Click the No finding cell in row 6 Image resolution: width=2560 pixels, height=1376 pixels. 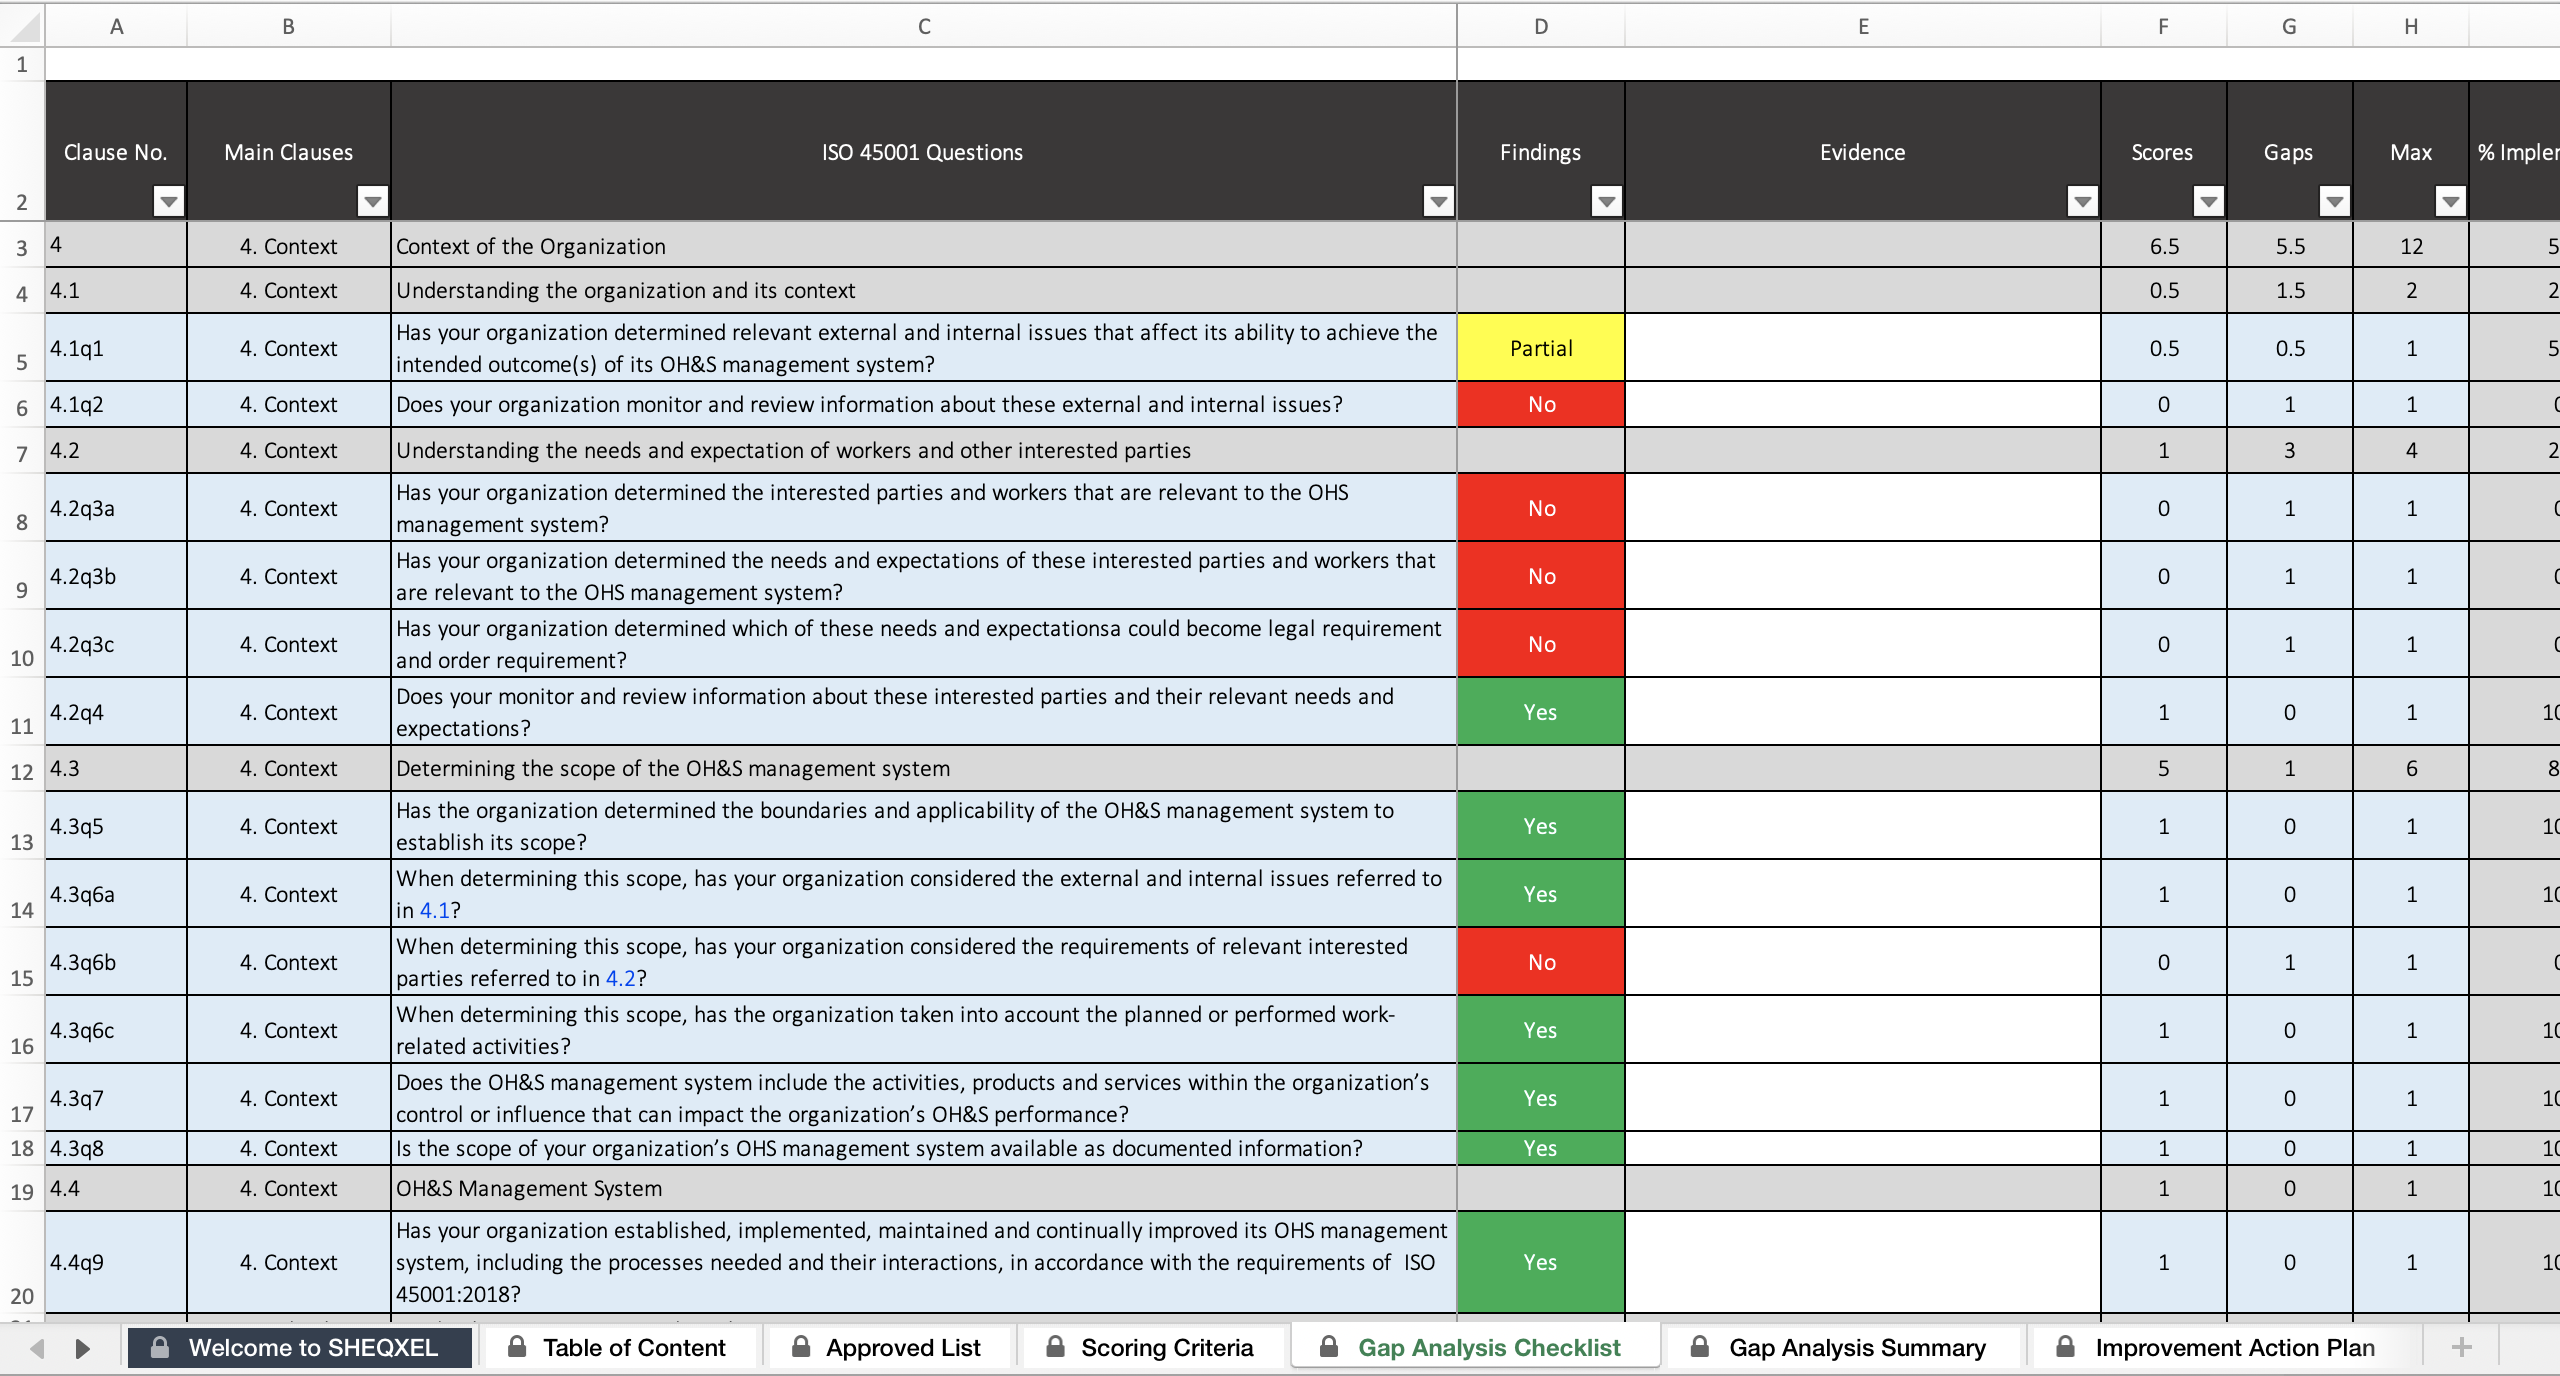pos(1540,403)
